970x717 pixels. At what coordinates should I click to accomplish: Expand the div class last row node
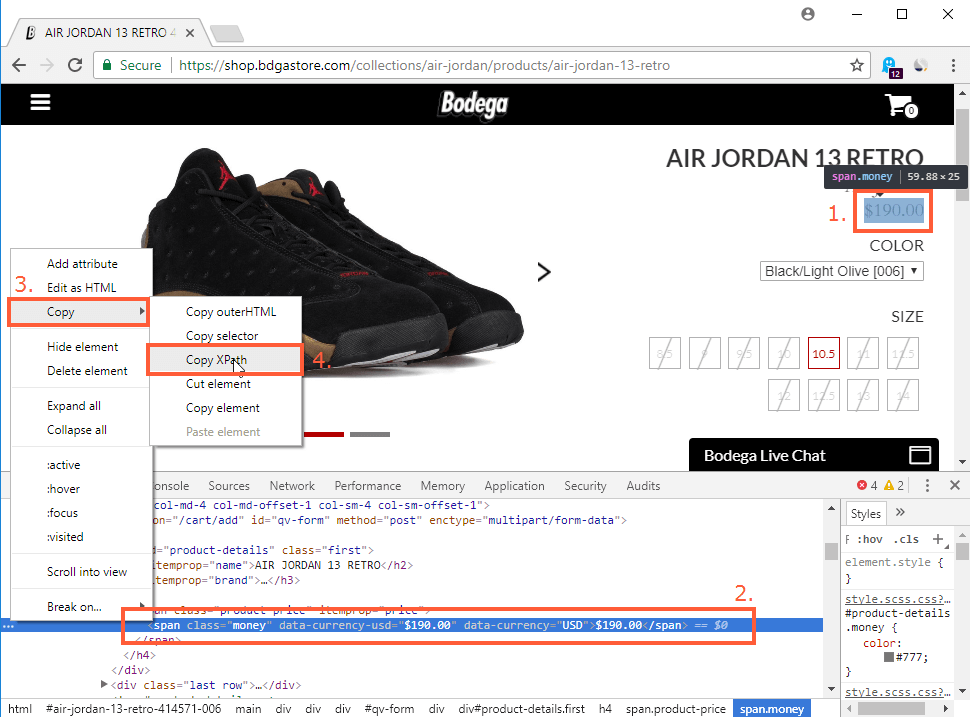tap(104, 684)
